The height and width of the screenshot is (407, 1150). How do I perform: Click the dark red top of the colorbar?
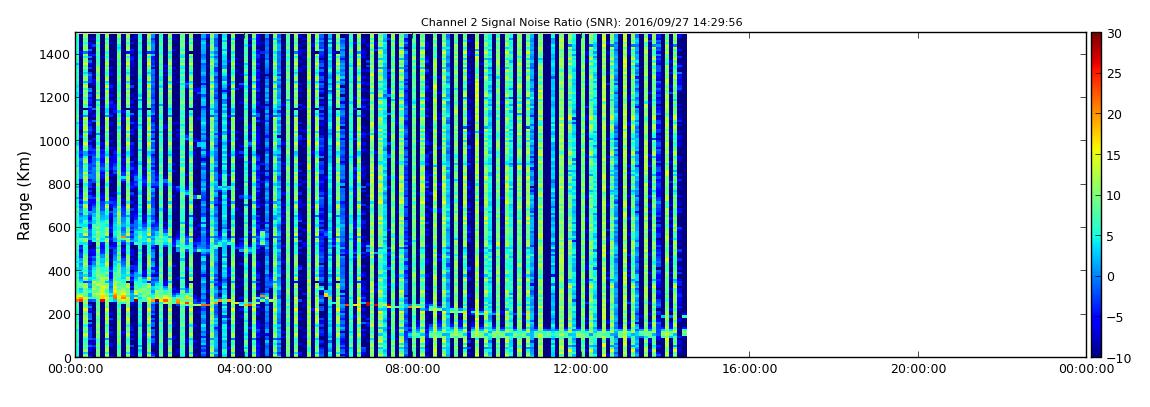coord(1096,38)
